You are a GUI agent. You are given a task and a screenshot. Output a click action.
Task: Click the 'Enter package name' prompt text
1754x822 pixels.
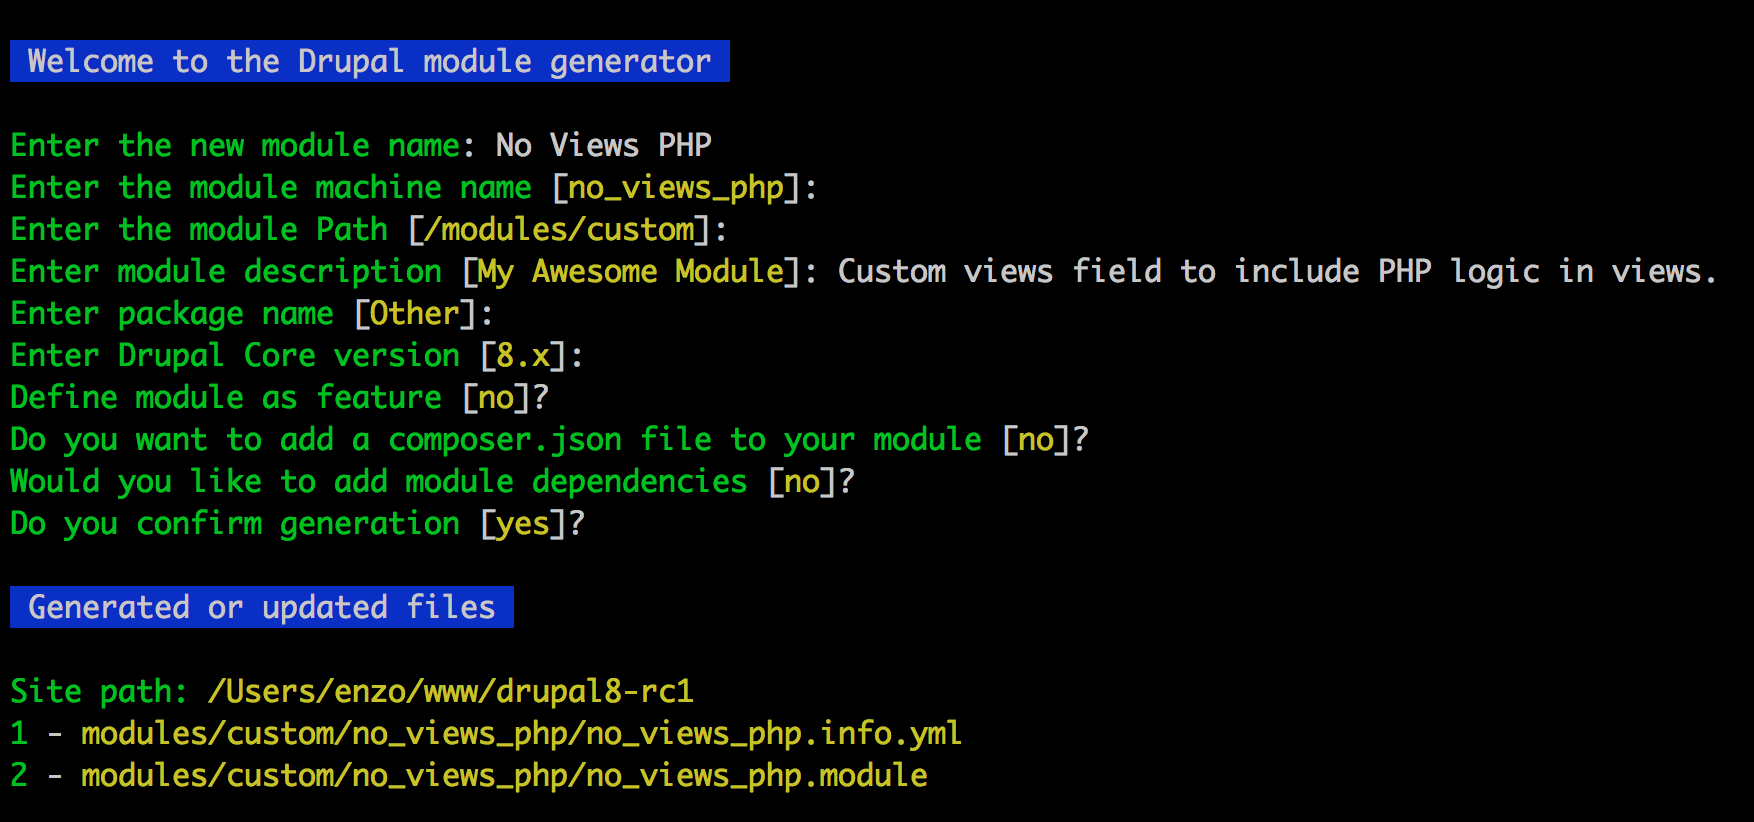tap(172, 314)
